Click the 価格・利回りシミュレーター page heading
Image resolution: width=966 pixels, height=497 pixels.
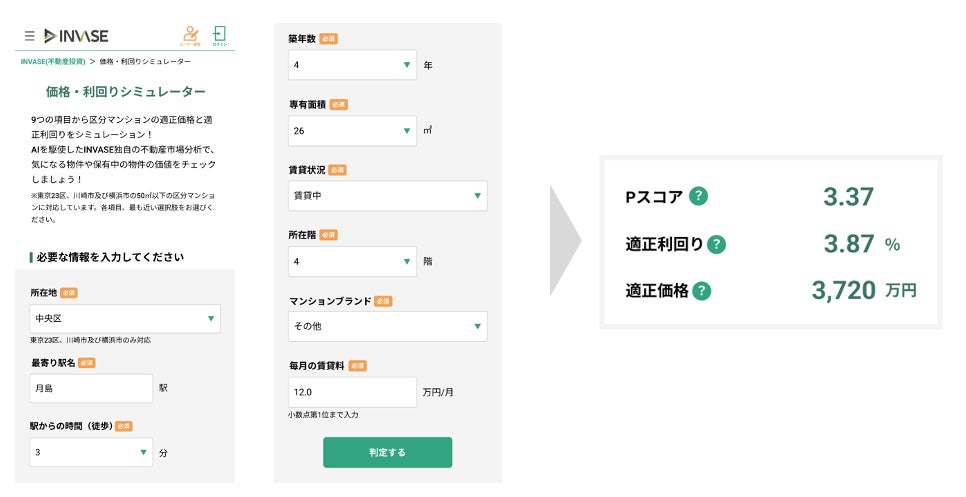126,92
